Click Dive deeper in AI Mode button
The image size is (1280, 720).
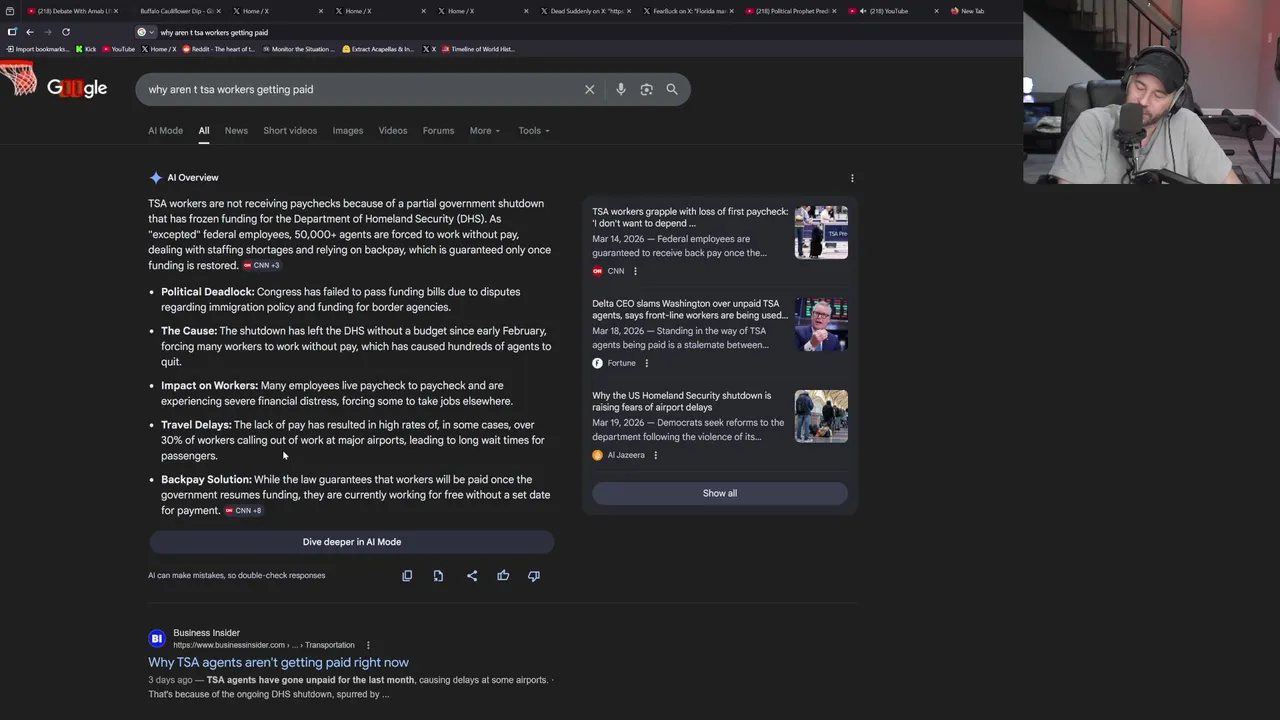pos(352,542)
